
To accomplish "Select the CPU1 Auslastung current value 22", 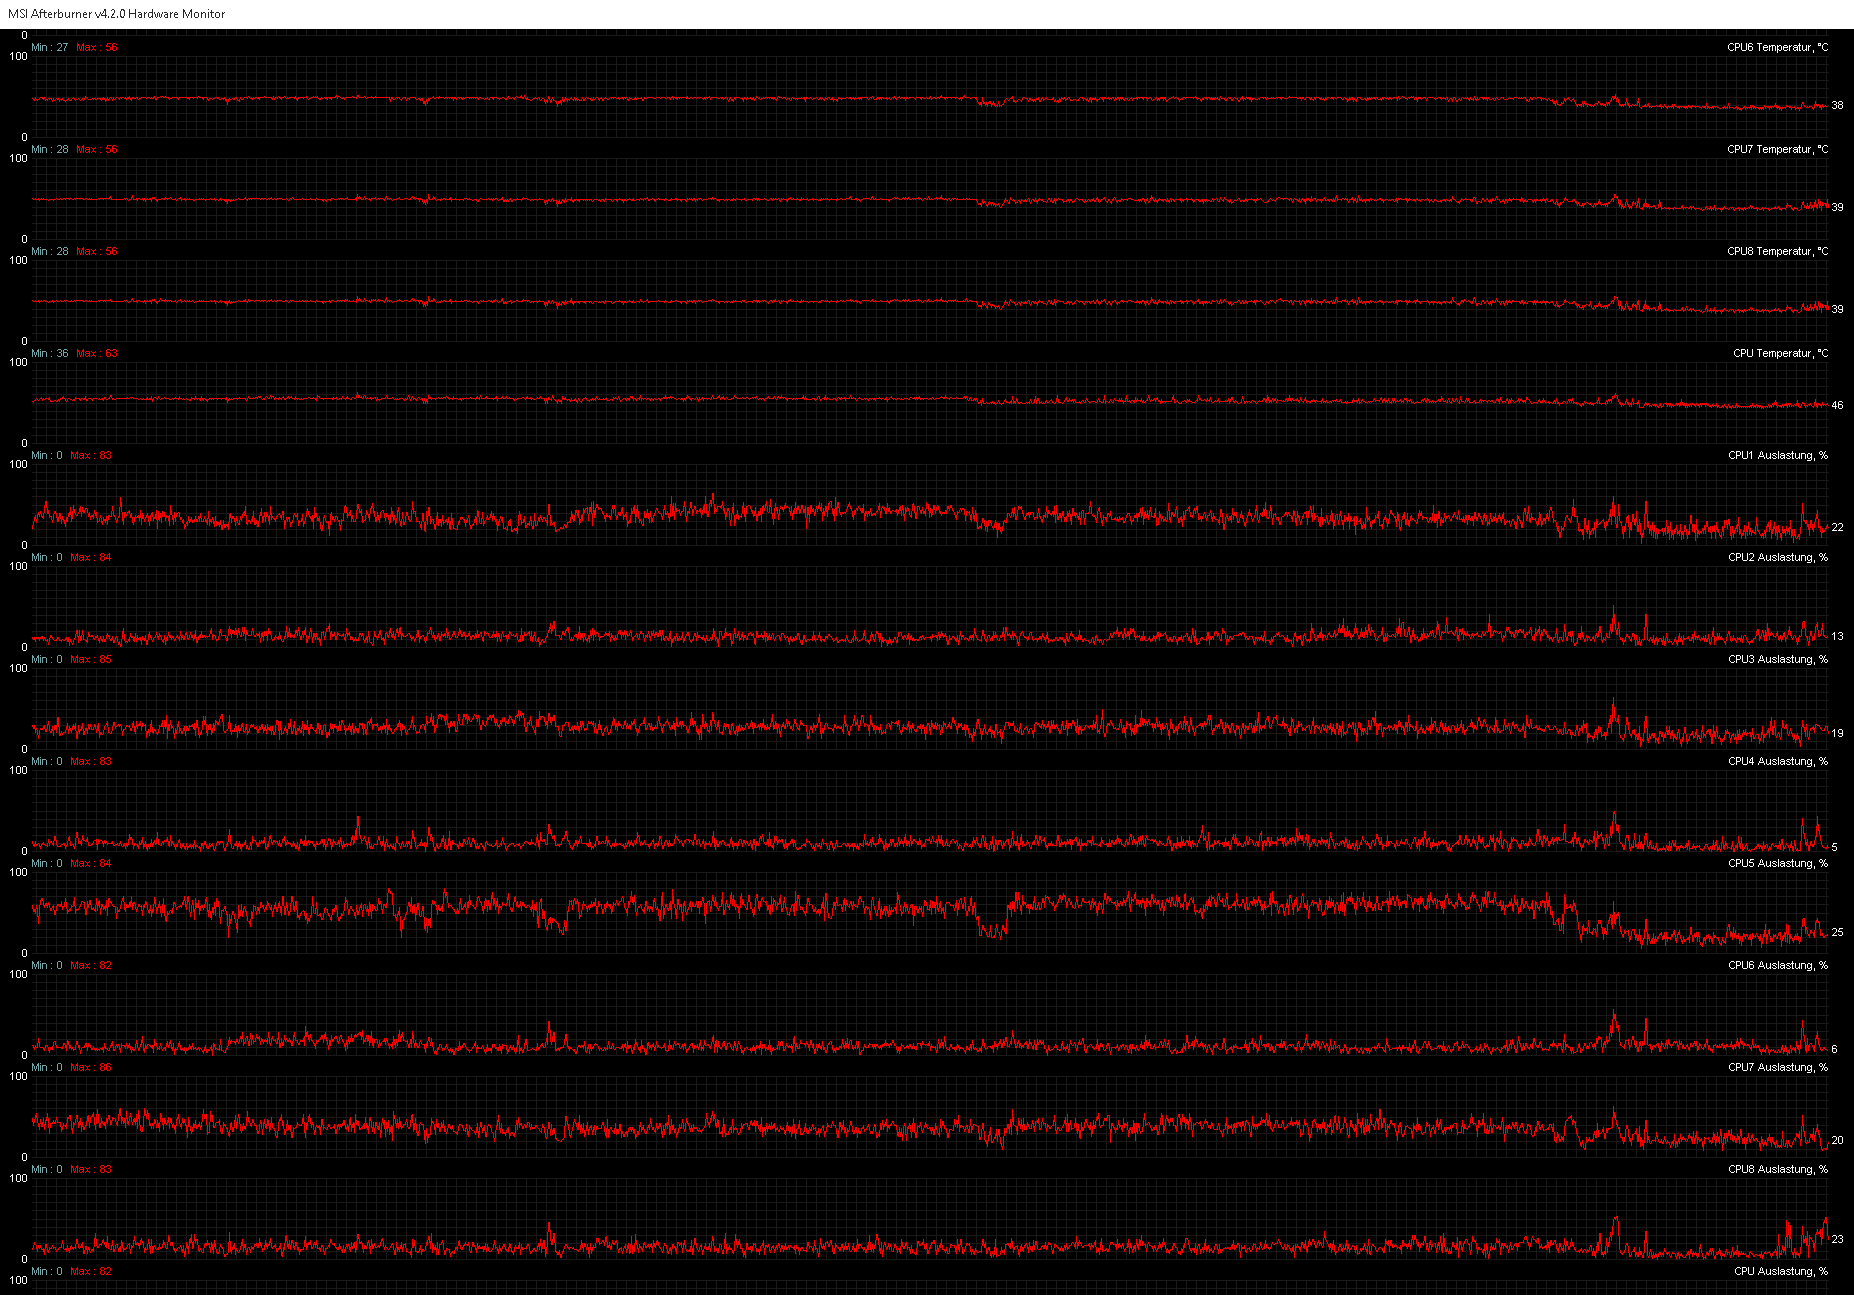I will [1837, 527].
